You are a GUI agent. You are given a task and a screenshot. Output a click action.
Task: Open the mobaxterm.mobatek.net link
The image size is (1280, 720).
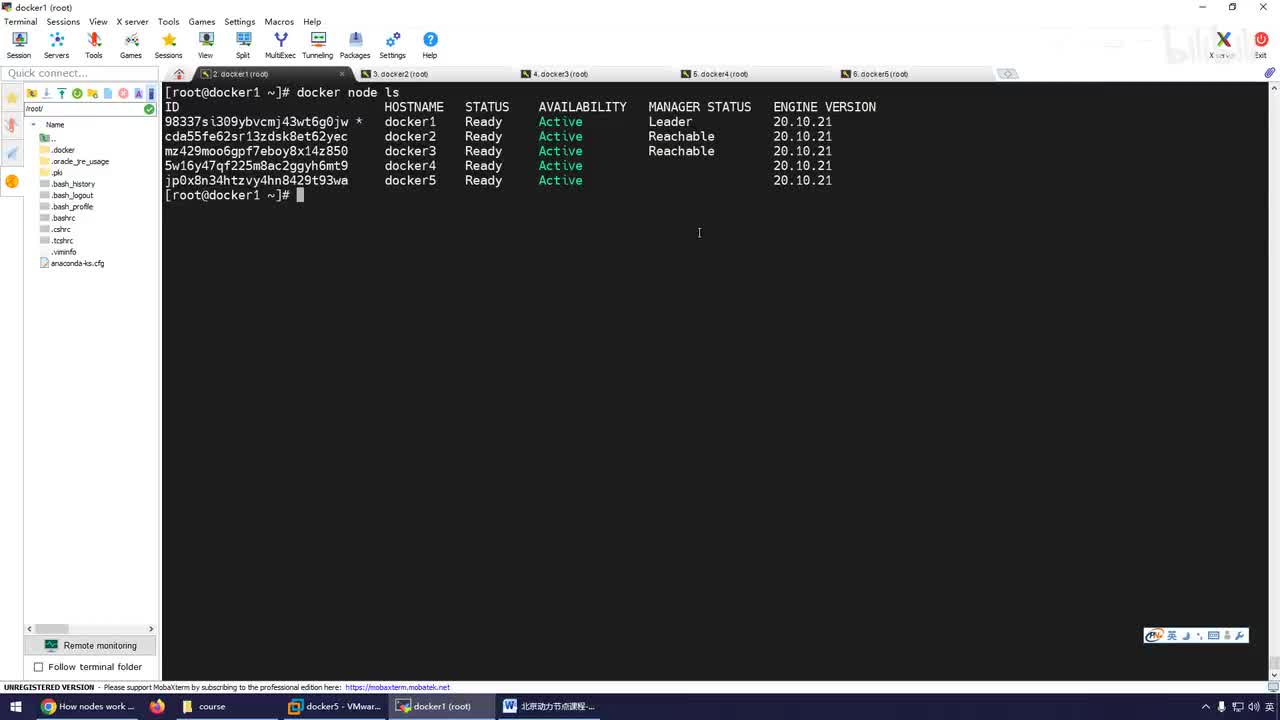[397, 688]
